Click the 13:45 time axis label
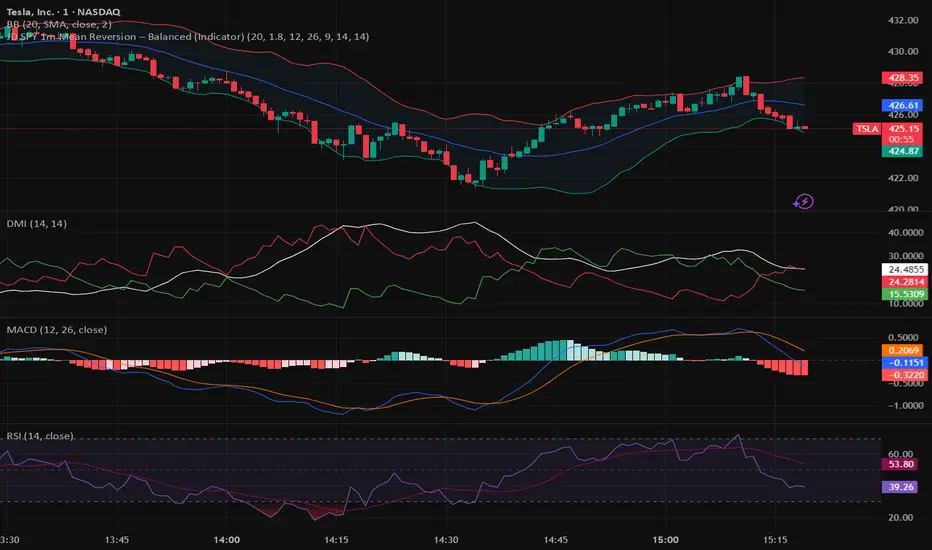Screen dimensions: 932x550 click(116, 540)
